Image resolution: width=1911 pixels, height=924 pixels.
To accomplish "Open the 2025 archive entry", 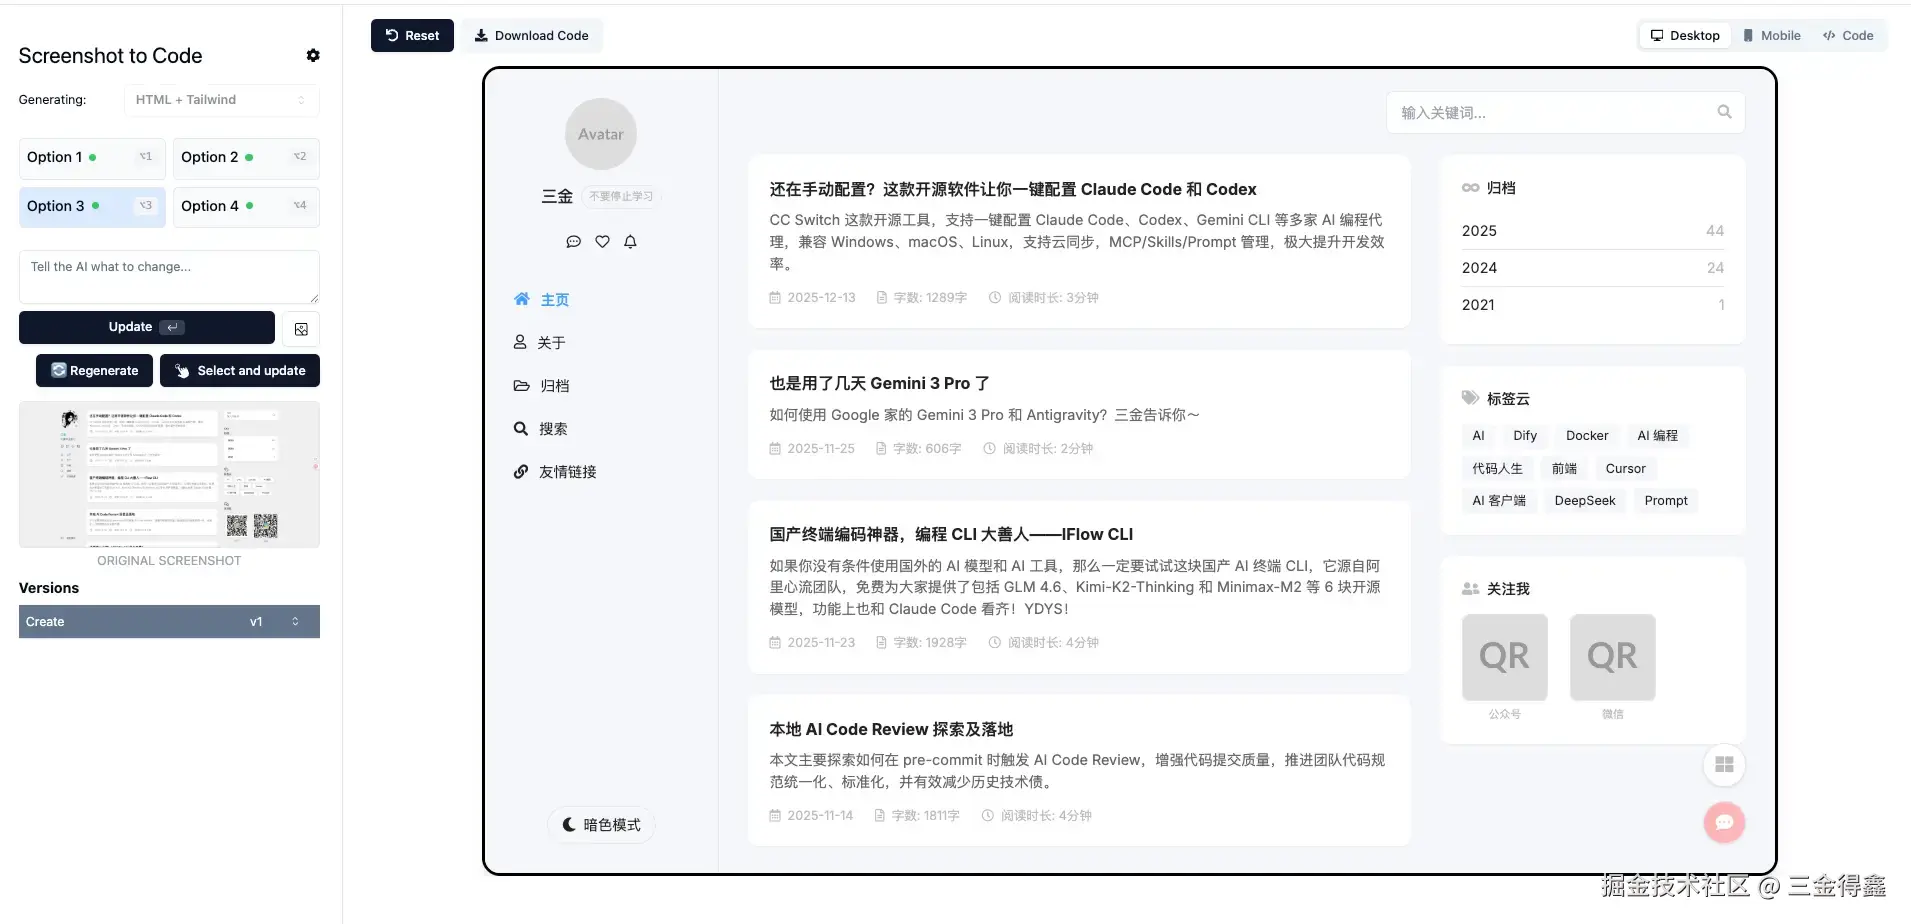I will click(x=1592, y=231).
